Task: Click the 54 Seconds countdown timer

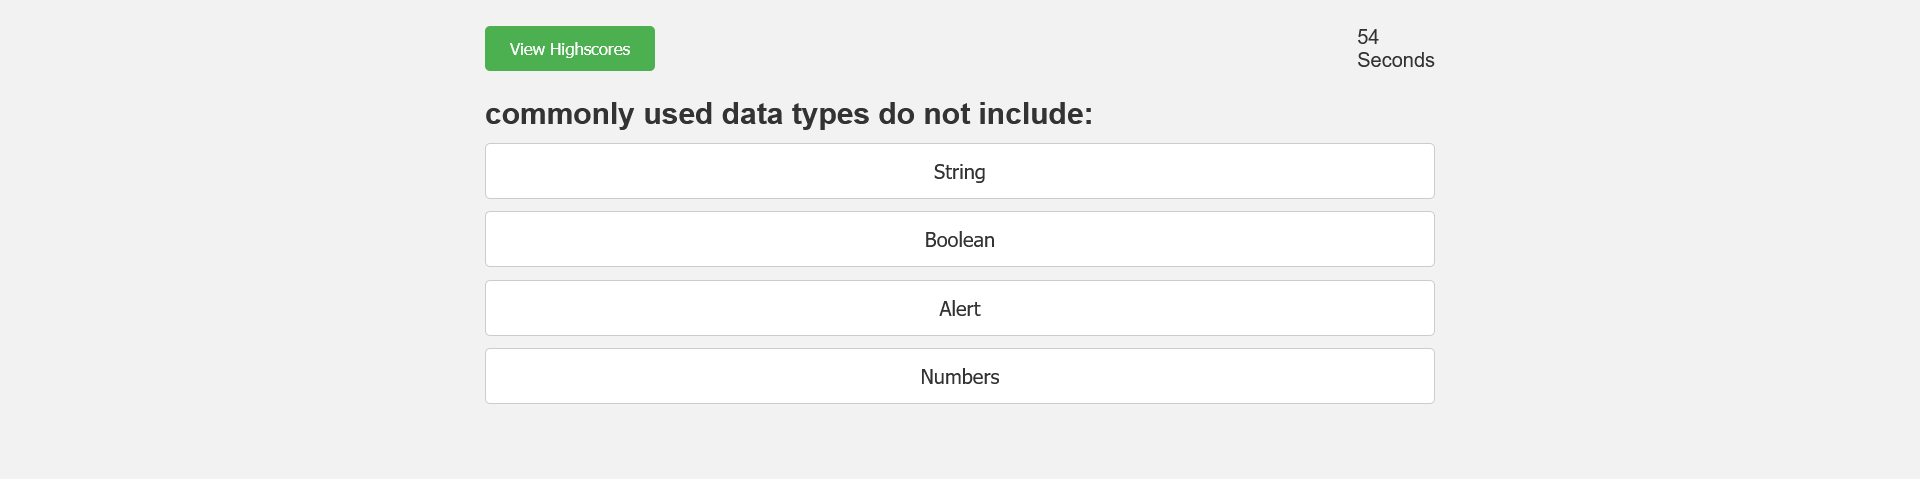Action: pyautogui.click(x=1394, y=49)
